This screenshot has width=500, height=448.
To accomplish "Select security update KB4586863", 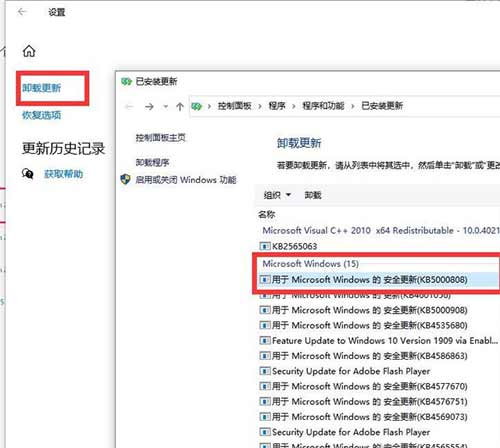I will 369,356.
